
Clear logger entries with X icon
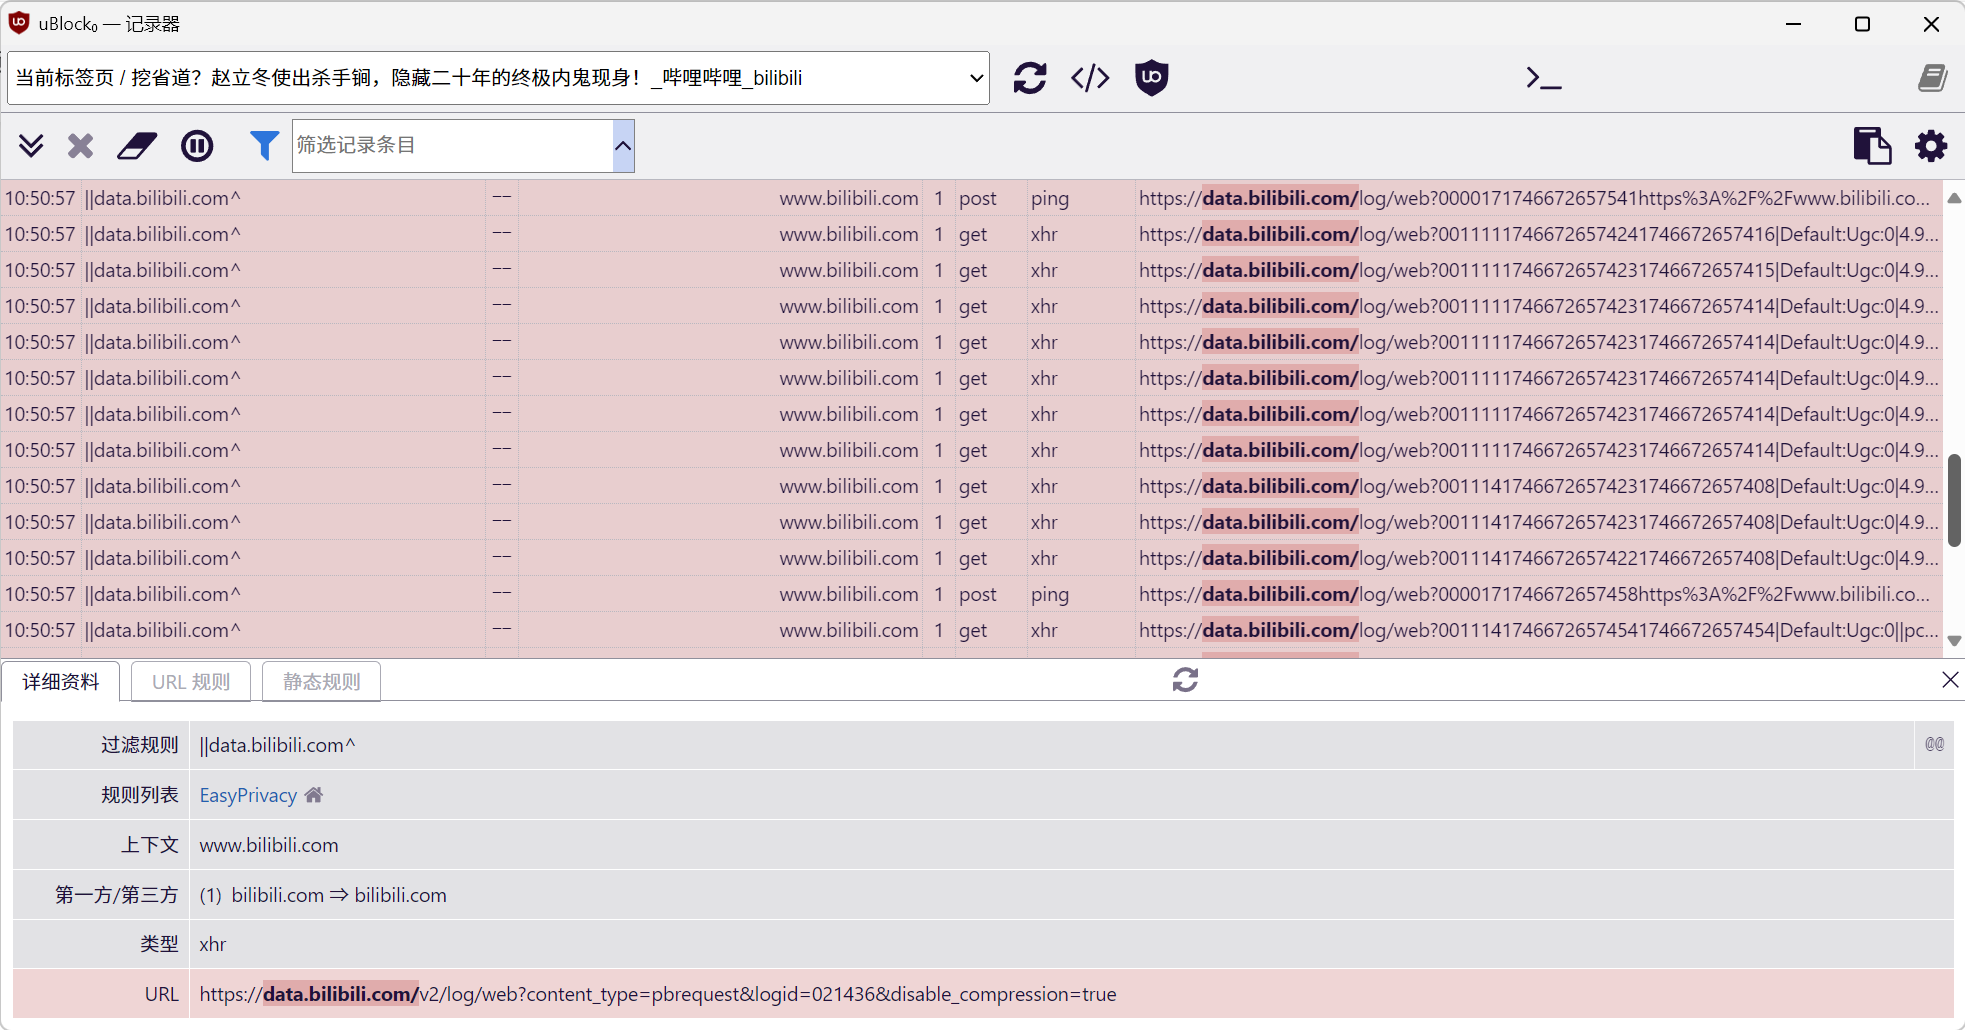click(x=81, y=146)
